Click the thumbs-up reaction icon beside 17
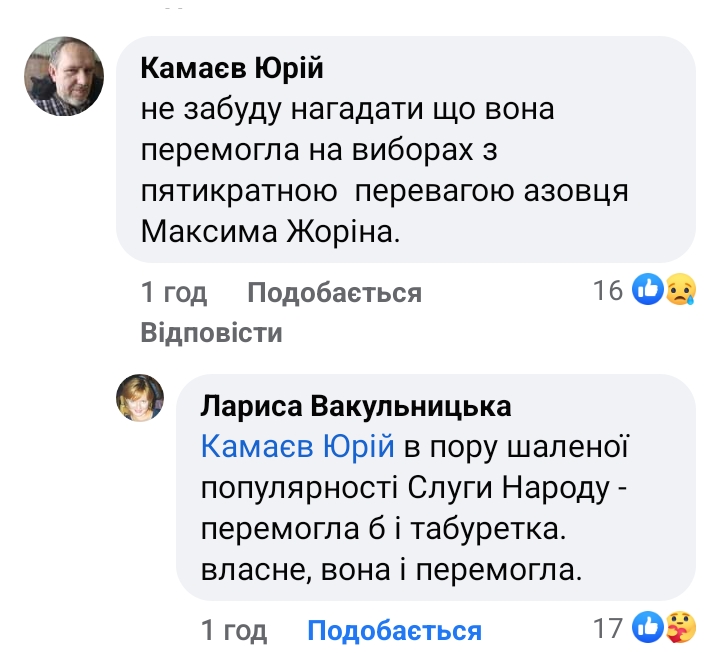 coord(649,629)
